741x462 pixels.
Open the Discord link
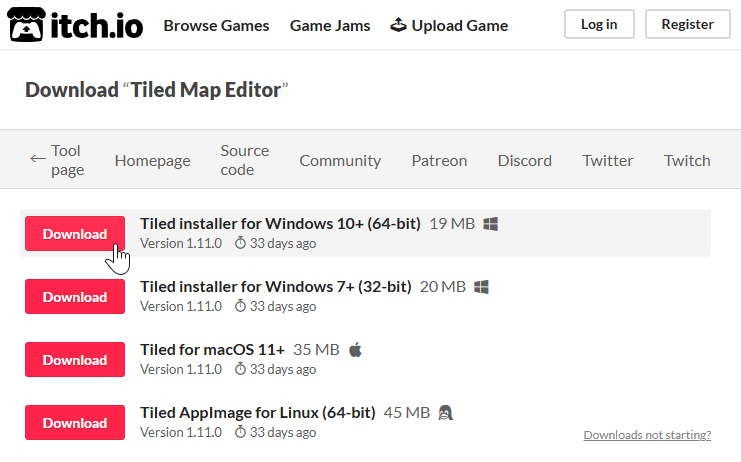(525, 161)
